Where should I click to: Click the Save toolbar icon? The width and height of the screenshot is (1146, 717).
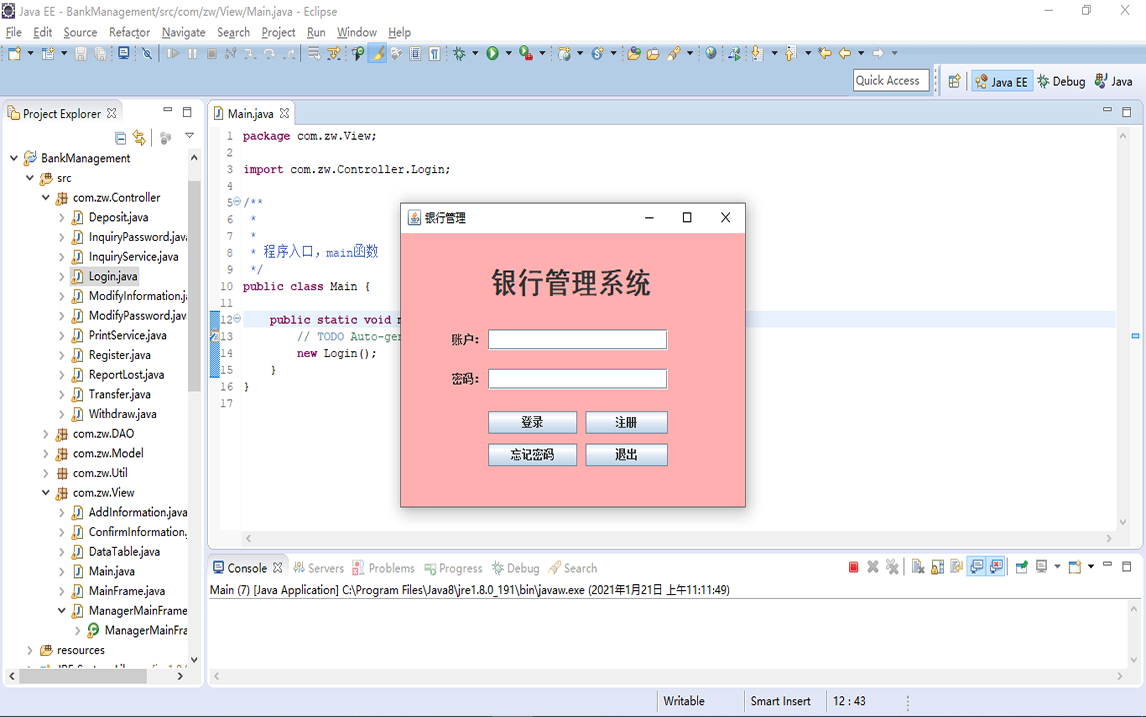pyautogui.click(x=80, y=53)
